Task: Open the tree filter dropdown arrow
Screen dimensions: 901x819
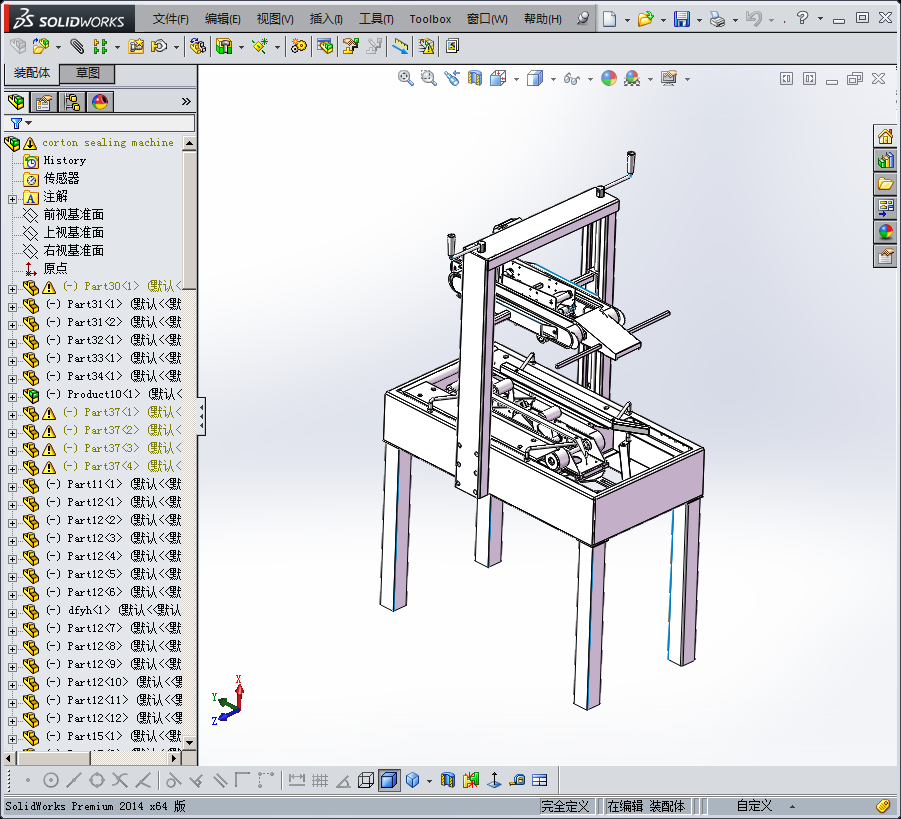Action: pyautogui.click(x=29, y=123)
